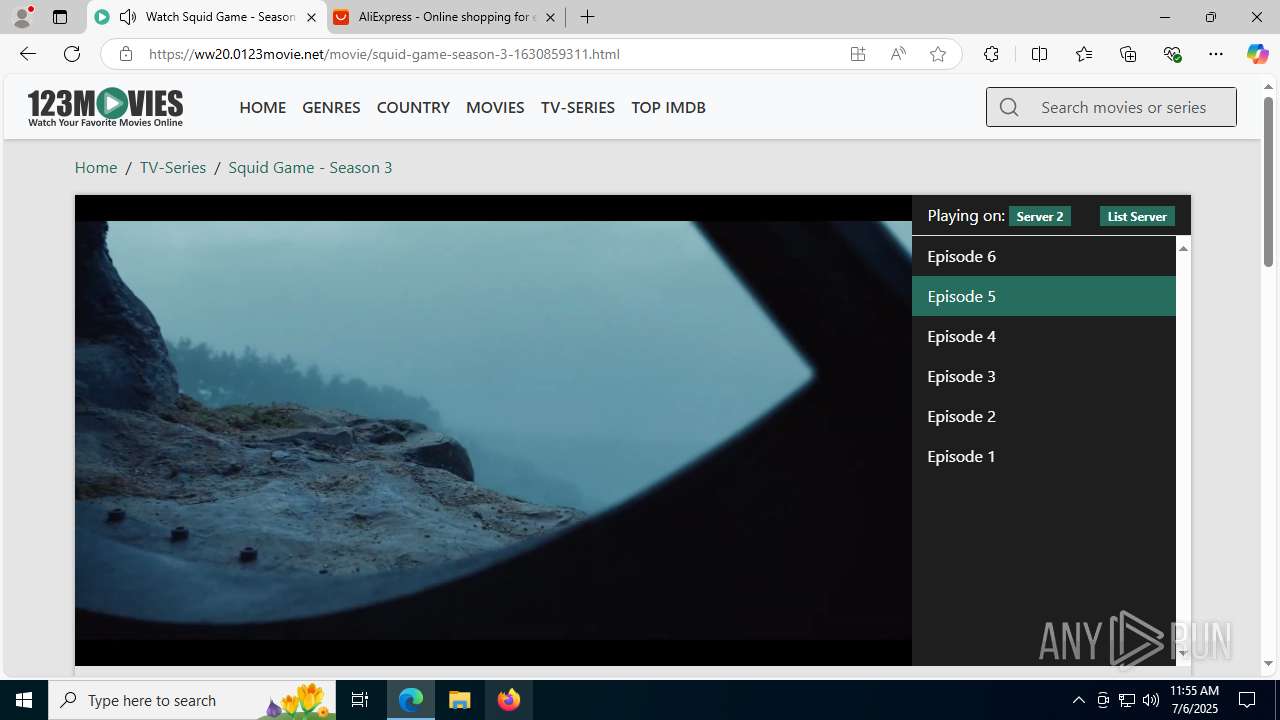Open the Read aloud icon

[x=898, y=54]
